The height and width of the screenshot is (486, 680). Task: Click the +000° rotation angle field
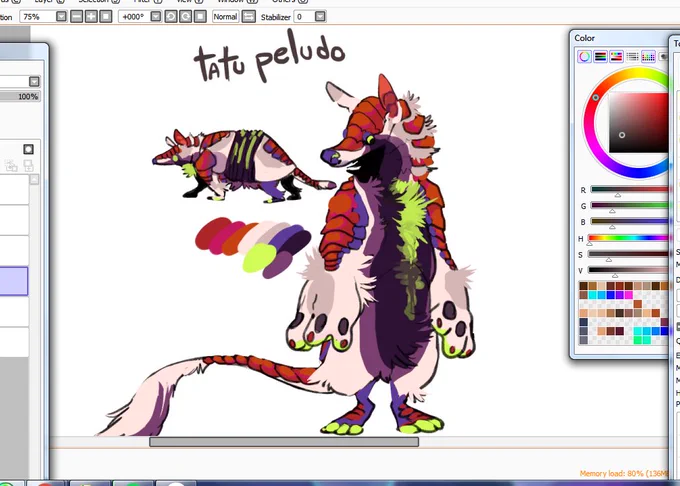click(134, 17)
